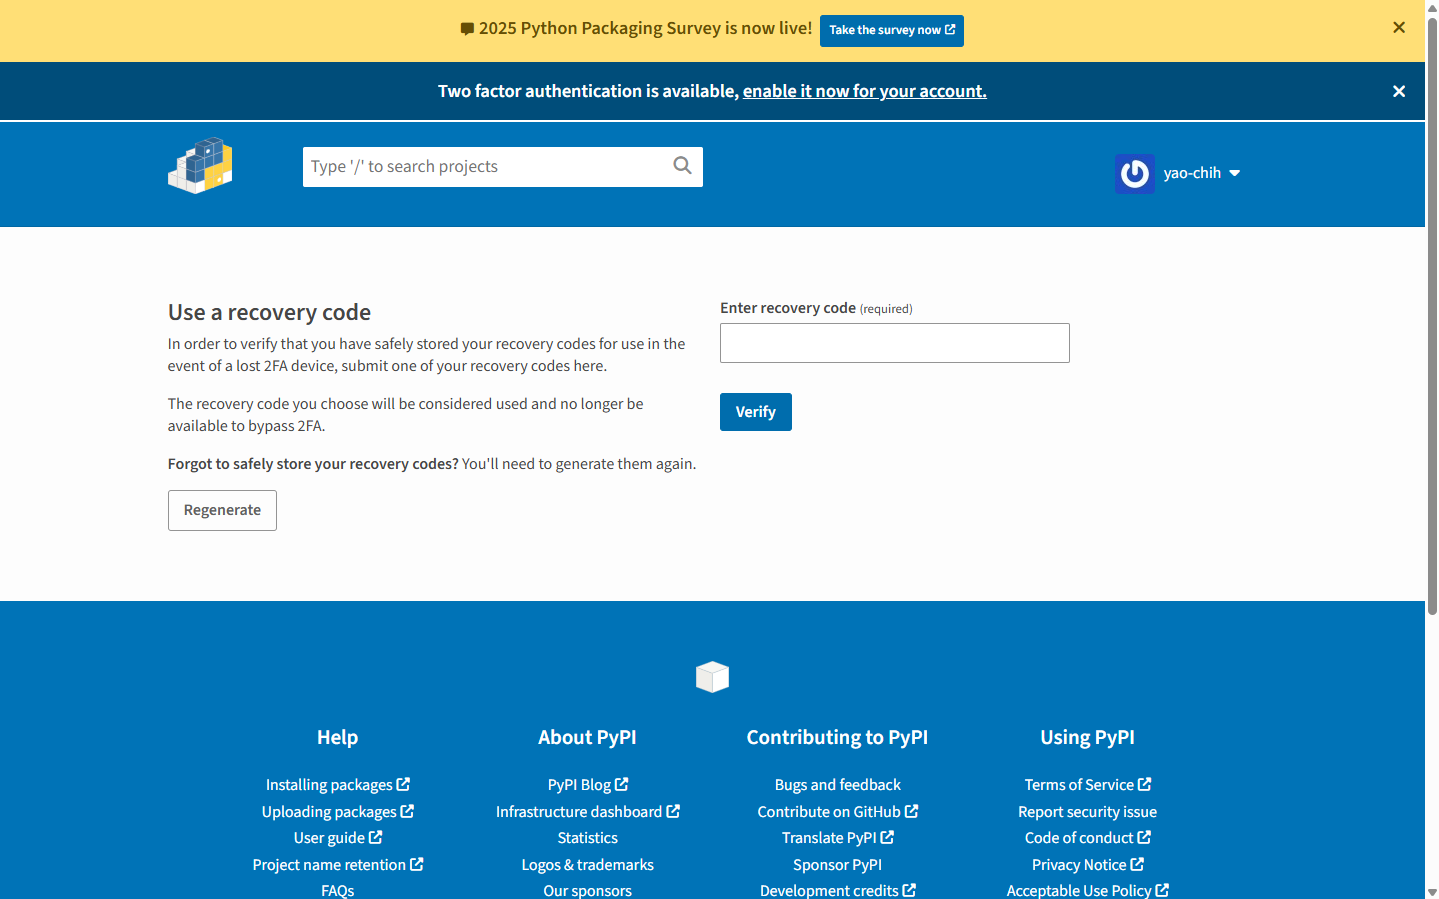Click the scrollbar down arrow

coord(1432,892)
